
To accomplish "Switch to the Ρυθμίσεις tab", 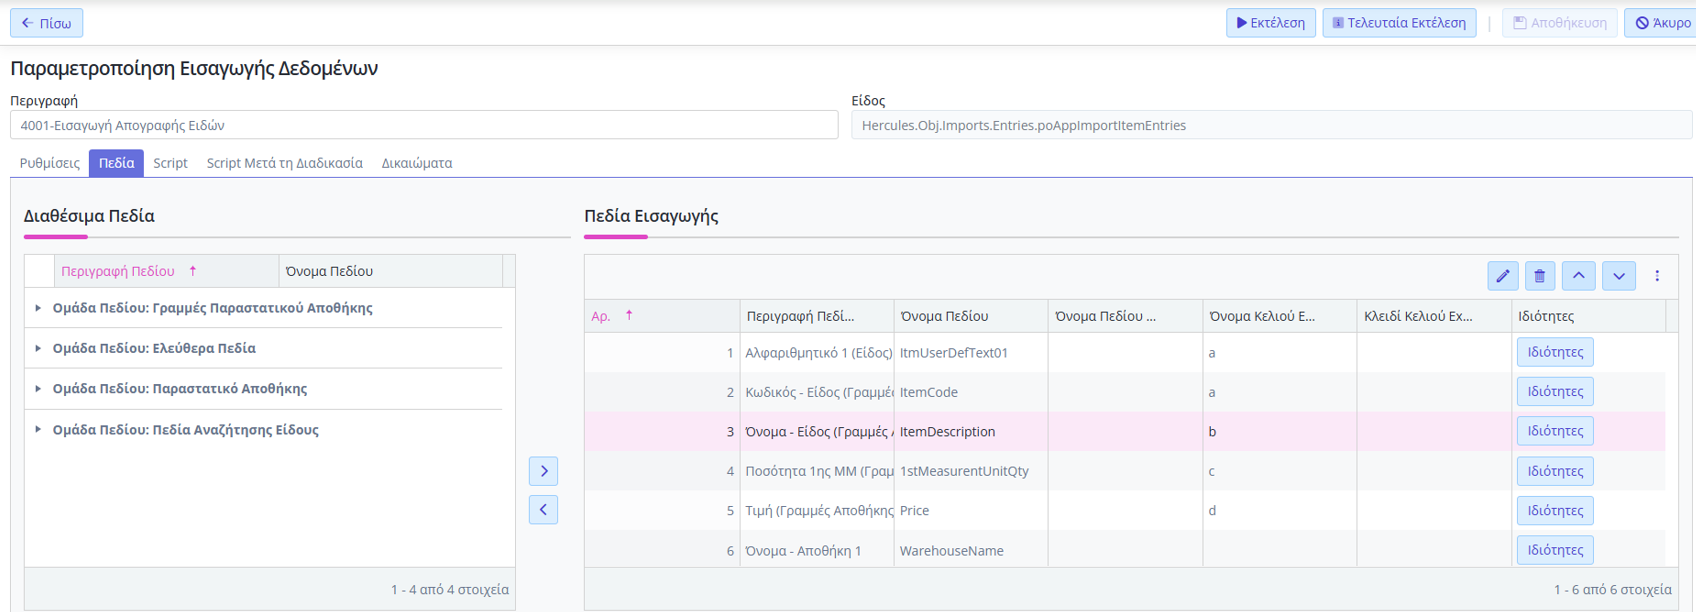I will tap(50, 163).
